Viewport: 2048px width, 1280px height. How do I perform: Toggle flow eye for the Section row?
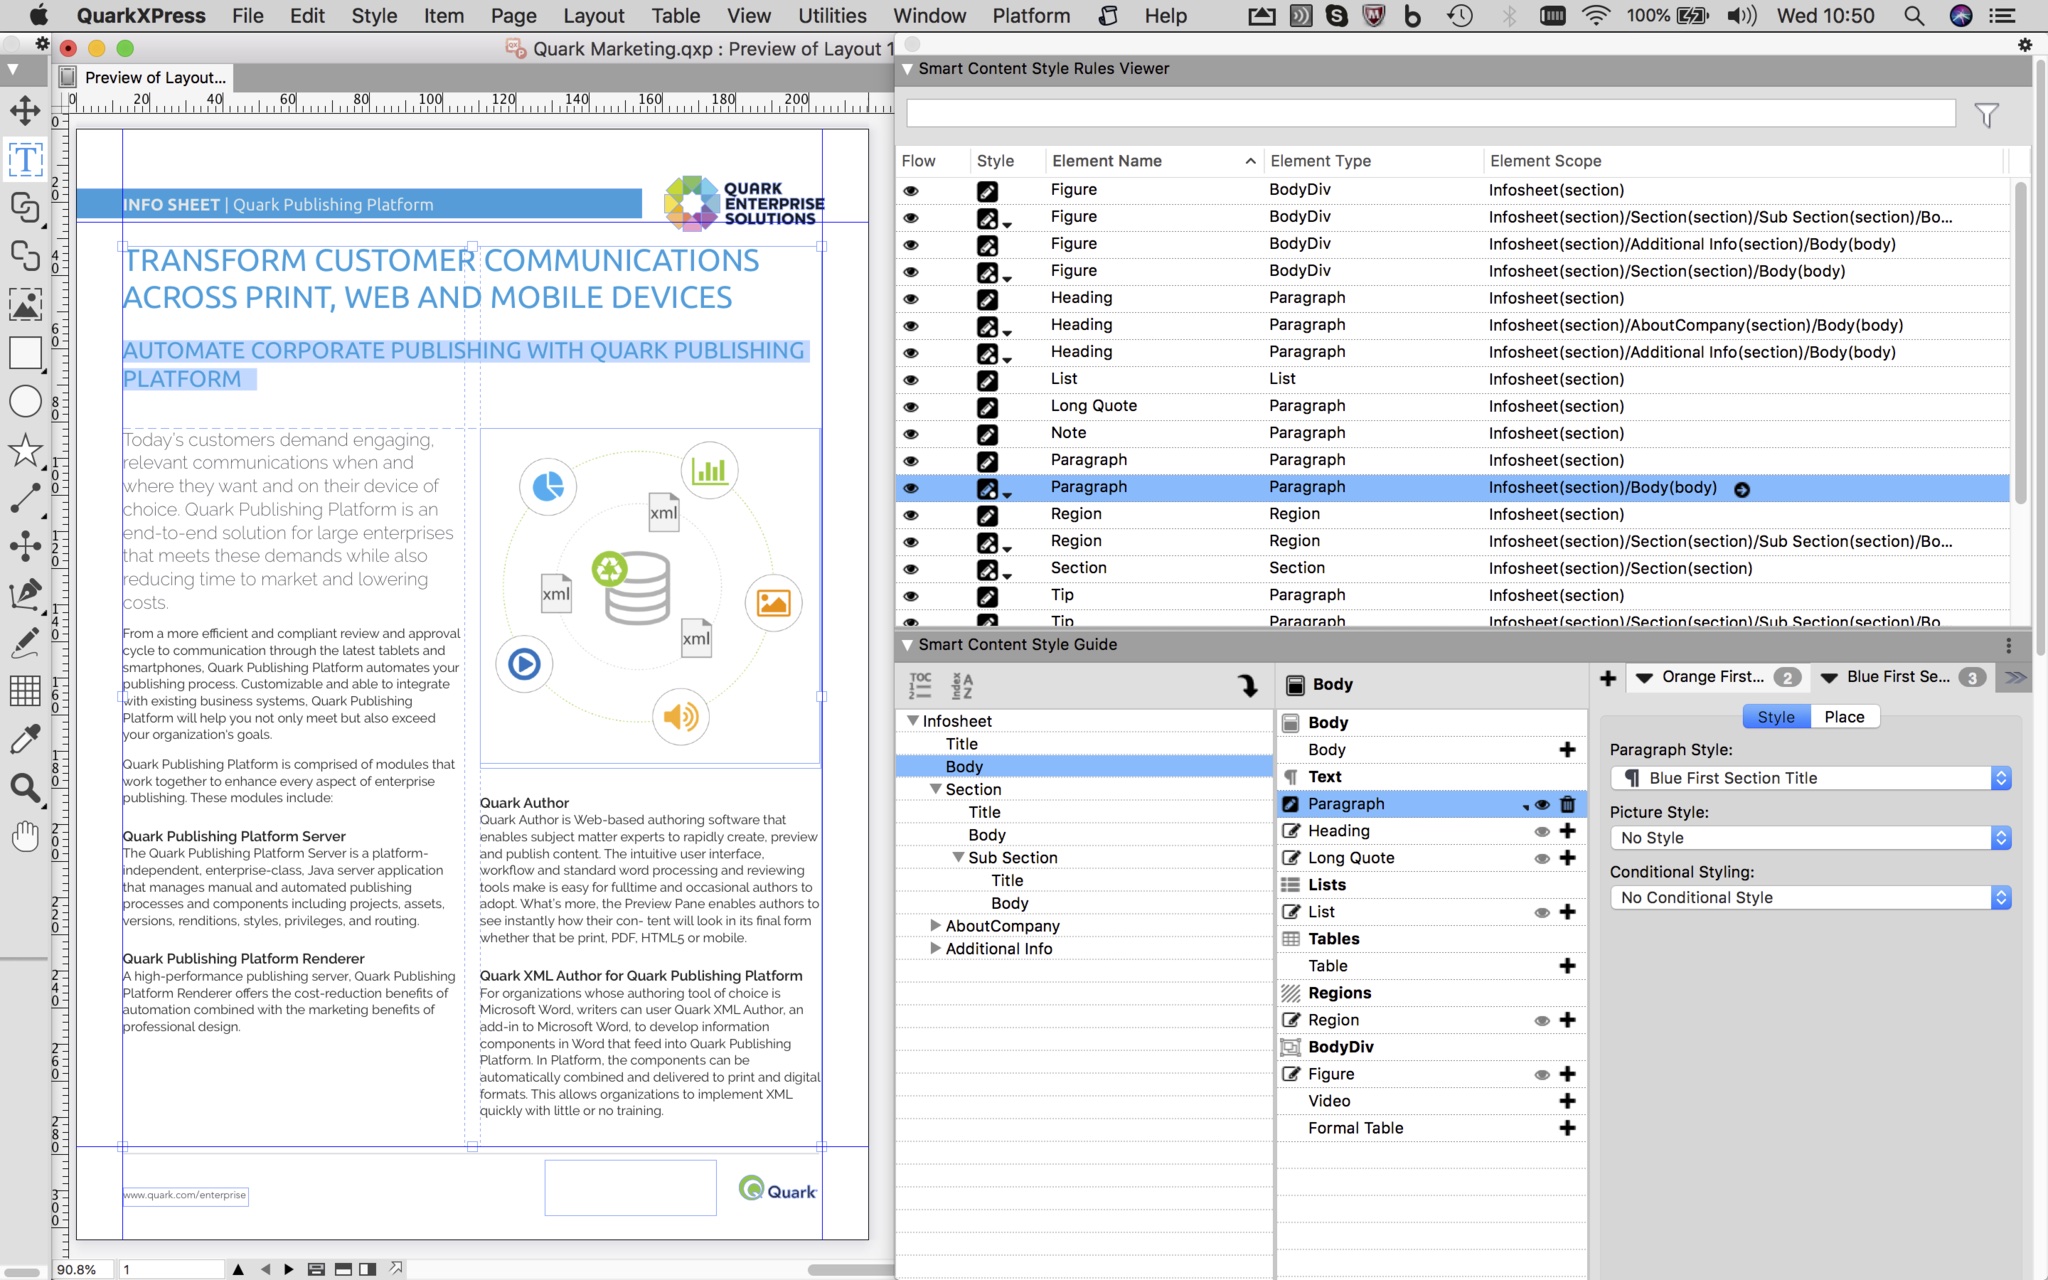[x=910, y=569]
